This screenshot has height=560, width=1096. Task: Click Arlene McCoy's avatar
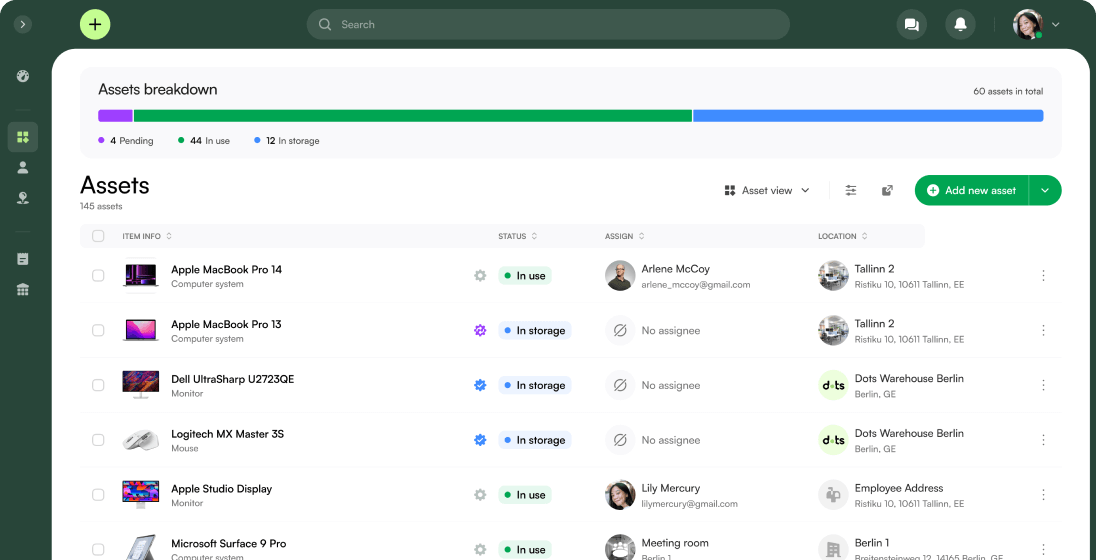(620, 275)
